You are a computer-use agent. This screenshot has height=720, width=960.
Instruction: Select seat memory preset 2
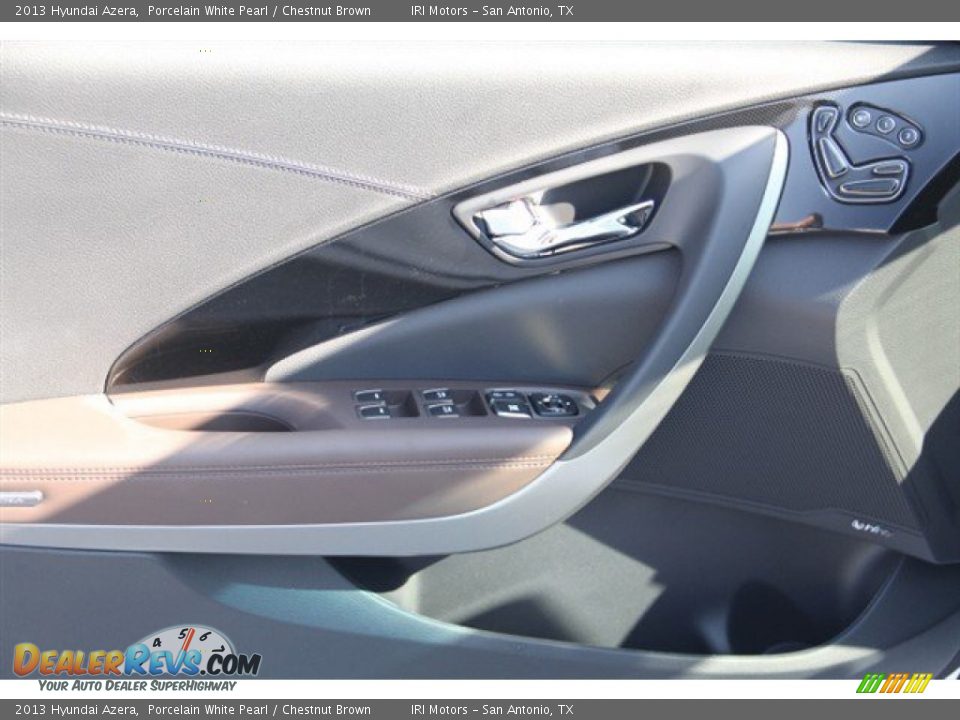[x=908, y=136]
